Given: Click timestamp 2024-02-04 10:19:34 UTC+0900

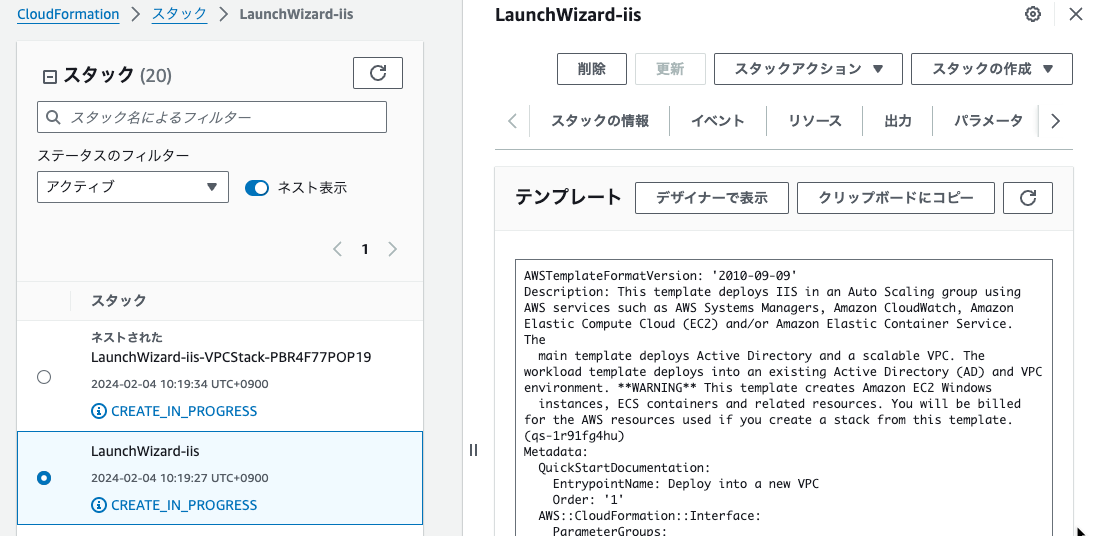Looking at the screenshot, I should coord(180,384).
